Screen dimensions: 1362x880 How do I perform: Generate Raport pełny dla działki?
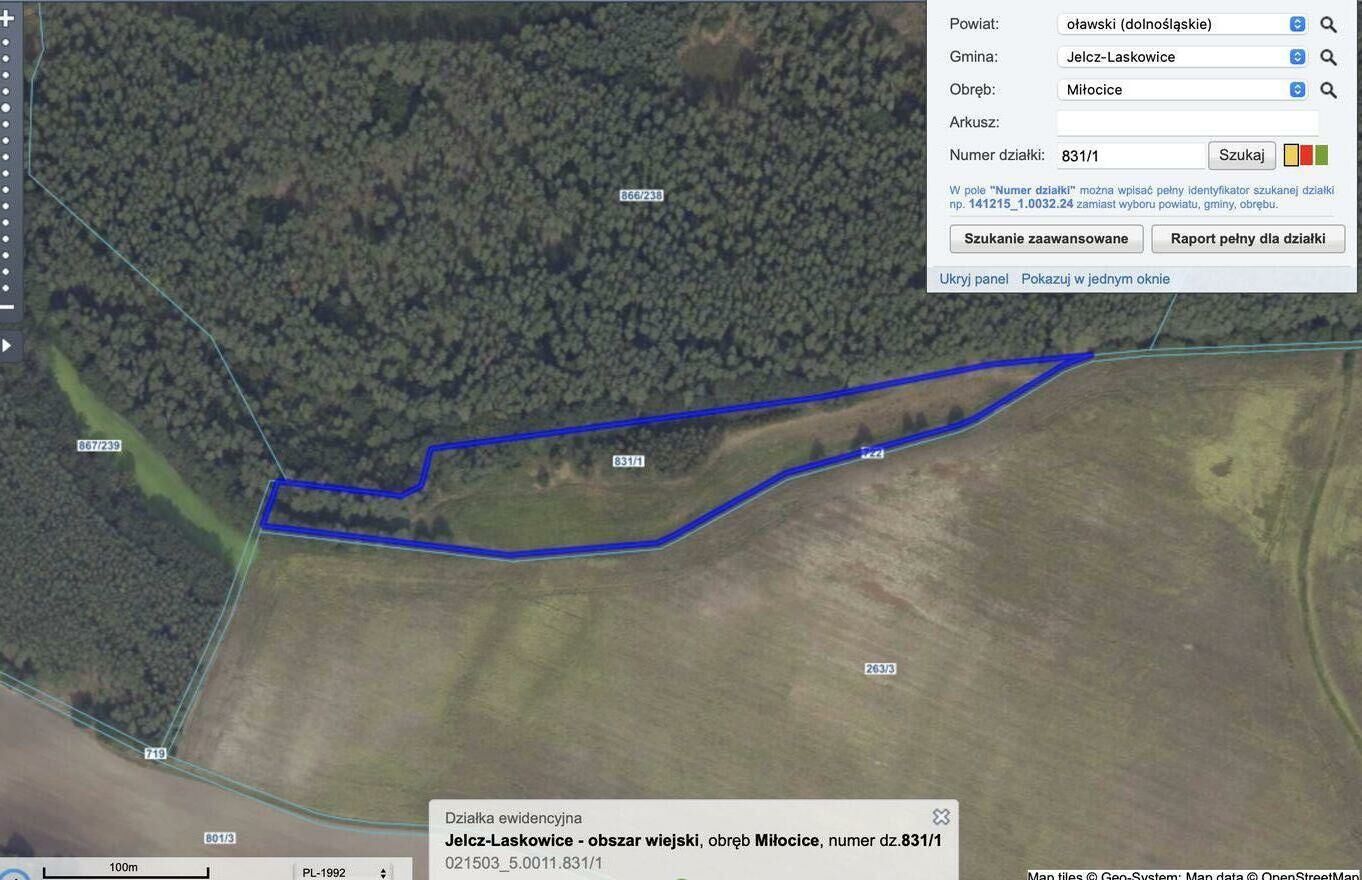pos(1248,239)
